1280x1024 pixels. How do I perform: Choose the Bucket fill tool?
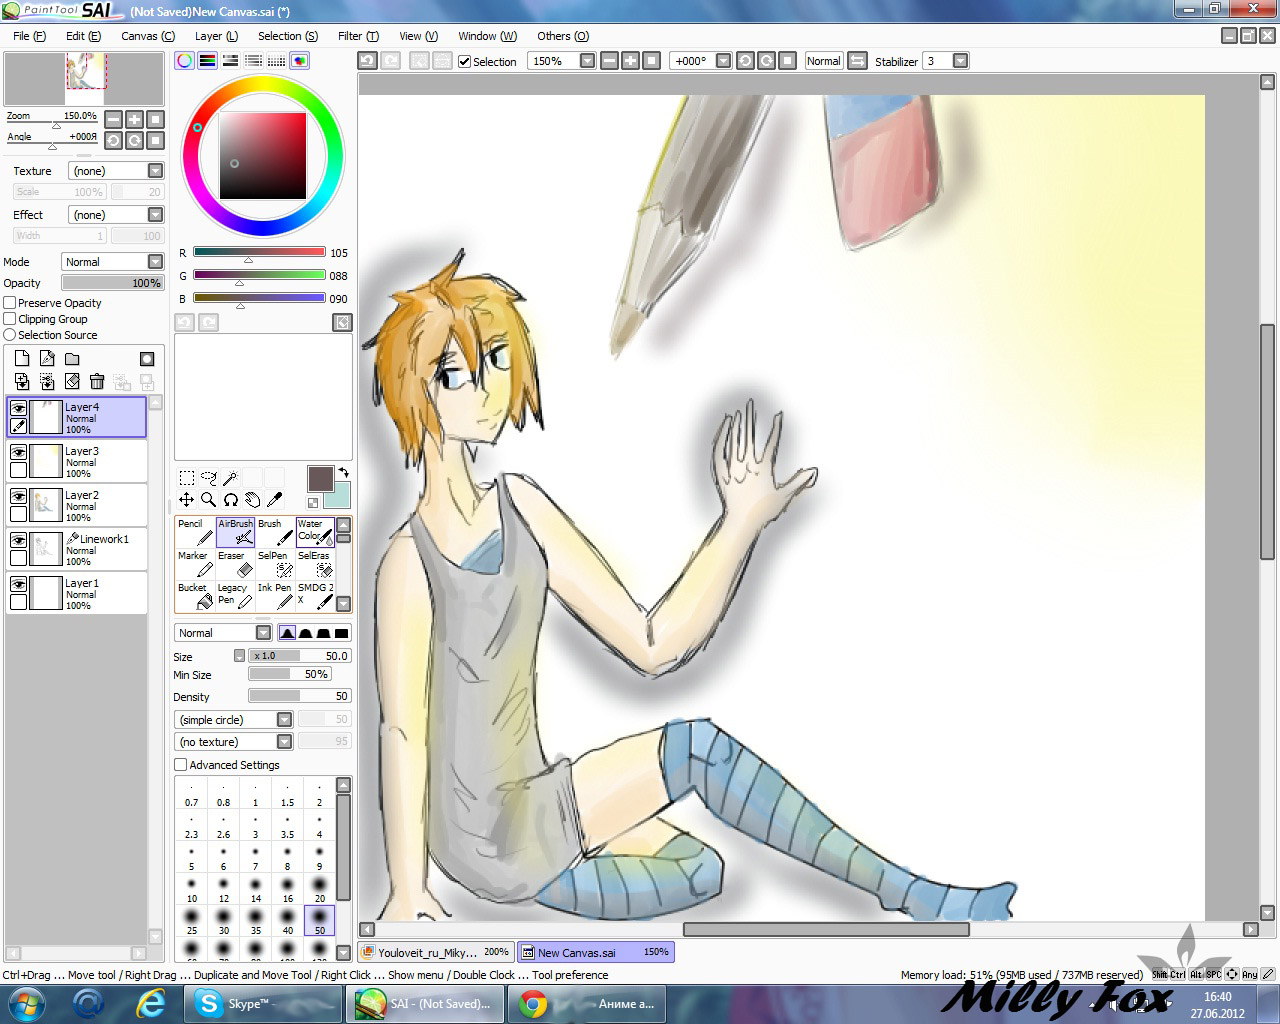195,596
